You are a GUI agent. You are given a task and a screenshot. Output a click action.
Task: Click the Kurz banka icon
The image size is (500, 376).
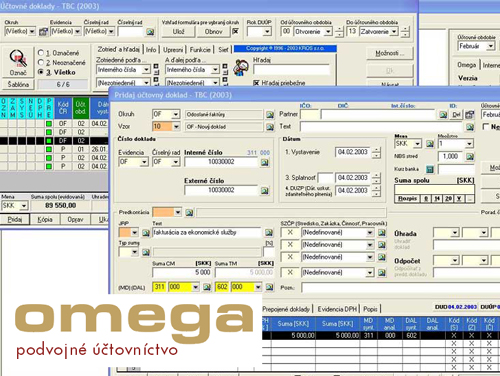click(430, 169)
